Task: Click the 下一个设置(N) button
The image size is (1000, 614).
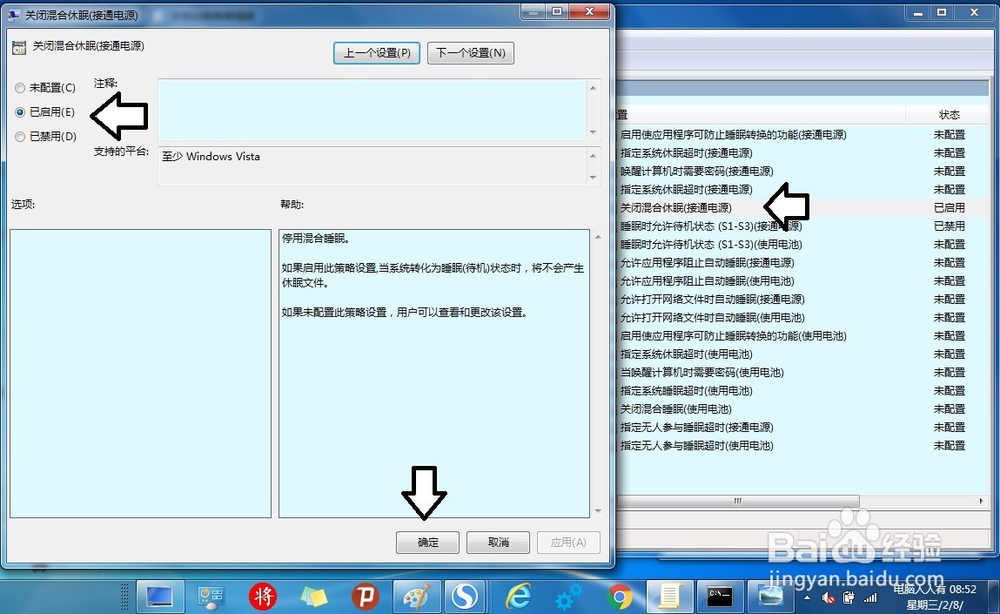Action: pyautogui.click(x=471, y=53)
